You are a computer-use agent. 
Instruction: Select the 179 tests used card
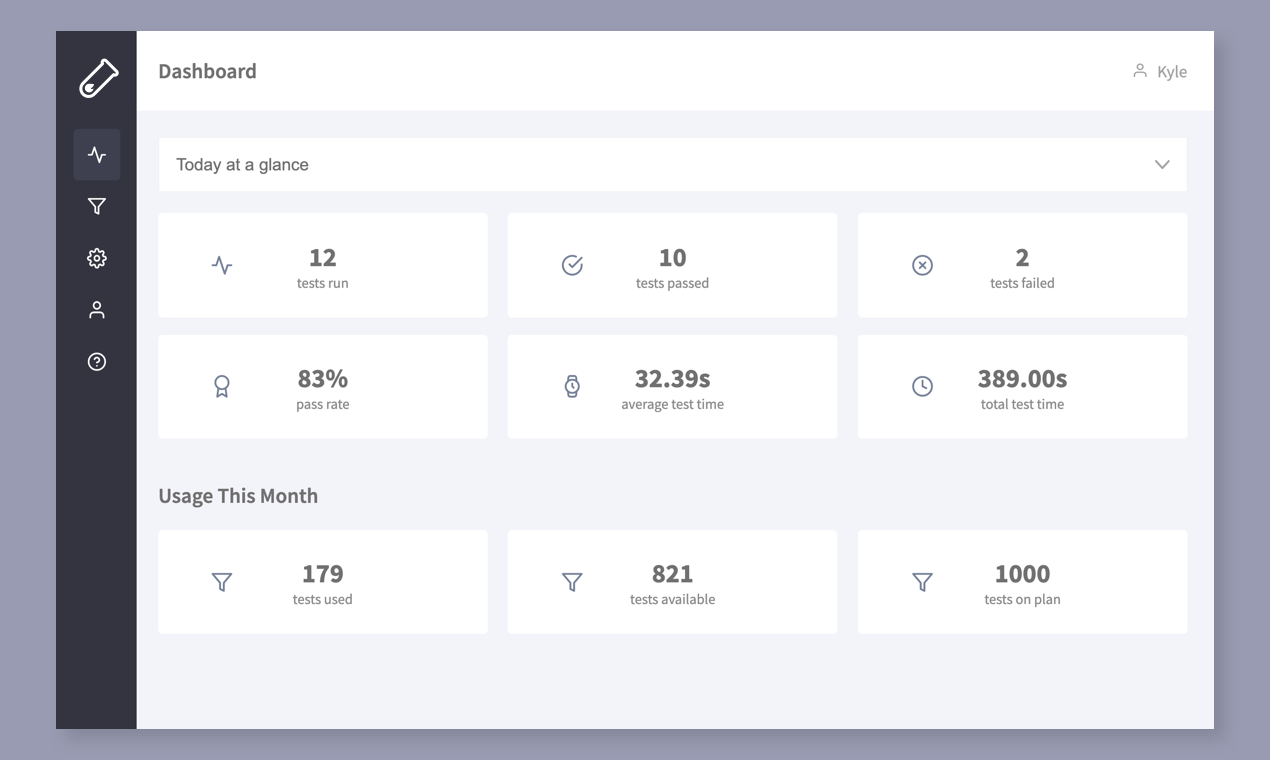pos(323,582)
